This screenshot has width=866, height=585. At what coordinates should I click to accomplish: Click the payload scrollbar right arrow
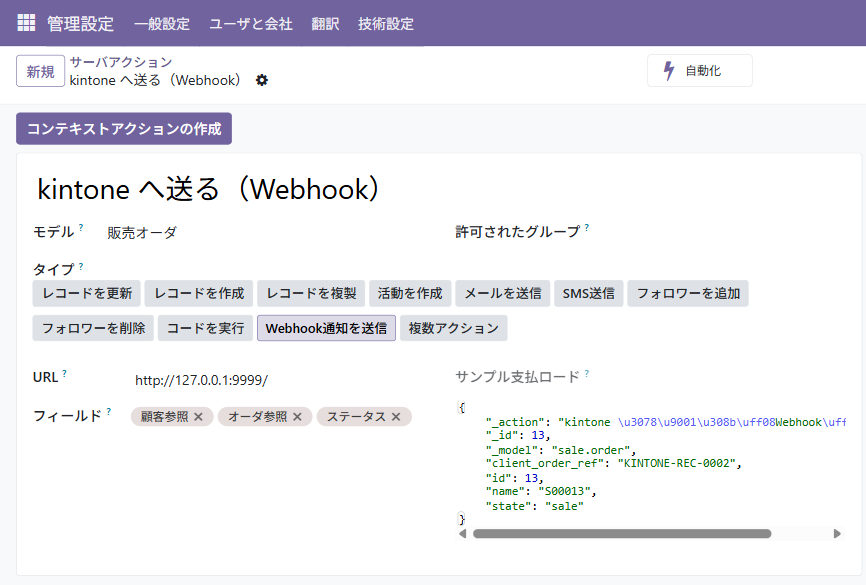point(837,534)
